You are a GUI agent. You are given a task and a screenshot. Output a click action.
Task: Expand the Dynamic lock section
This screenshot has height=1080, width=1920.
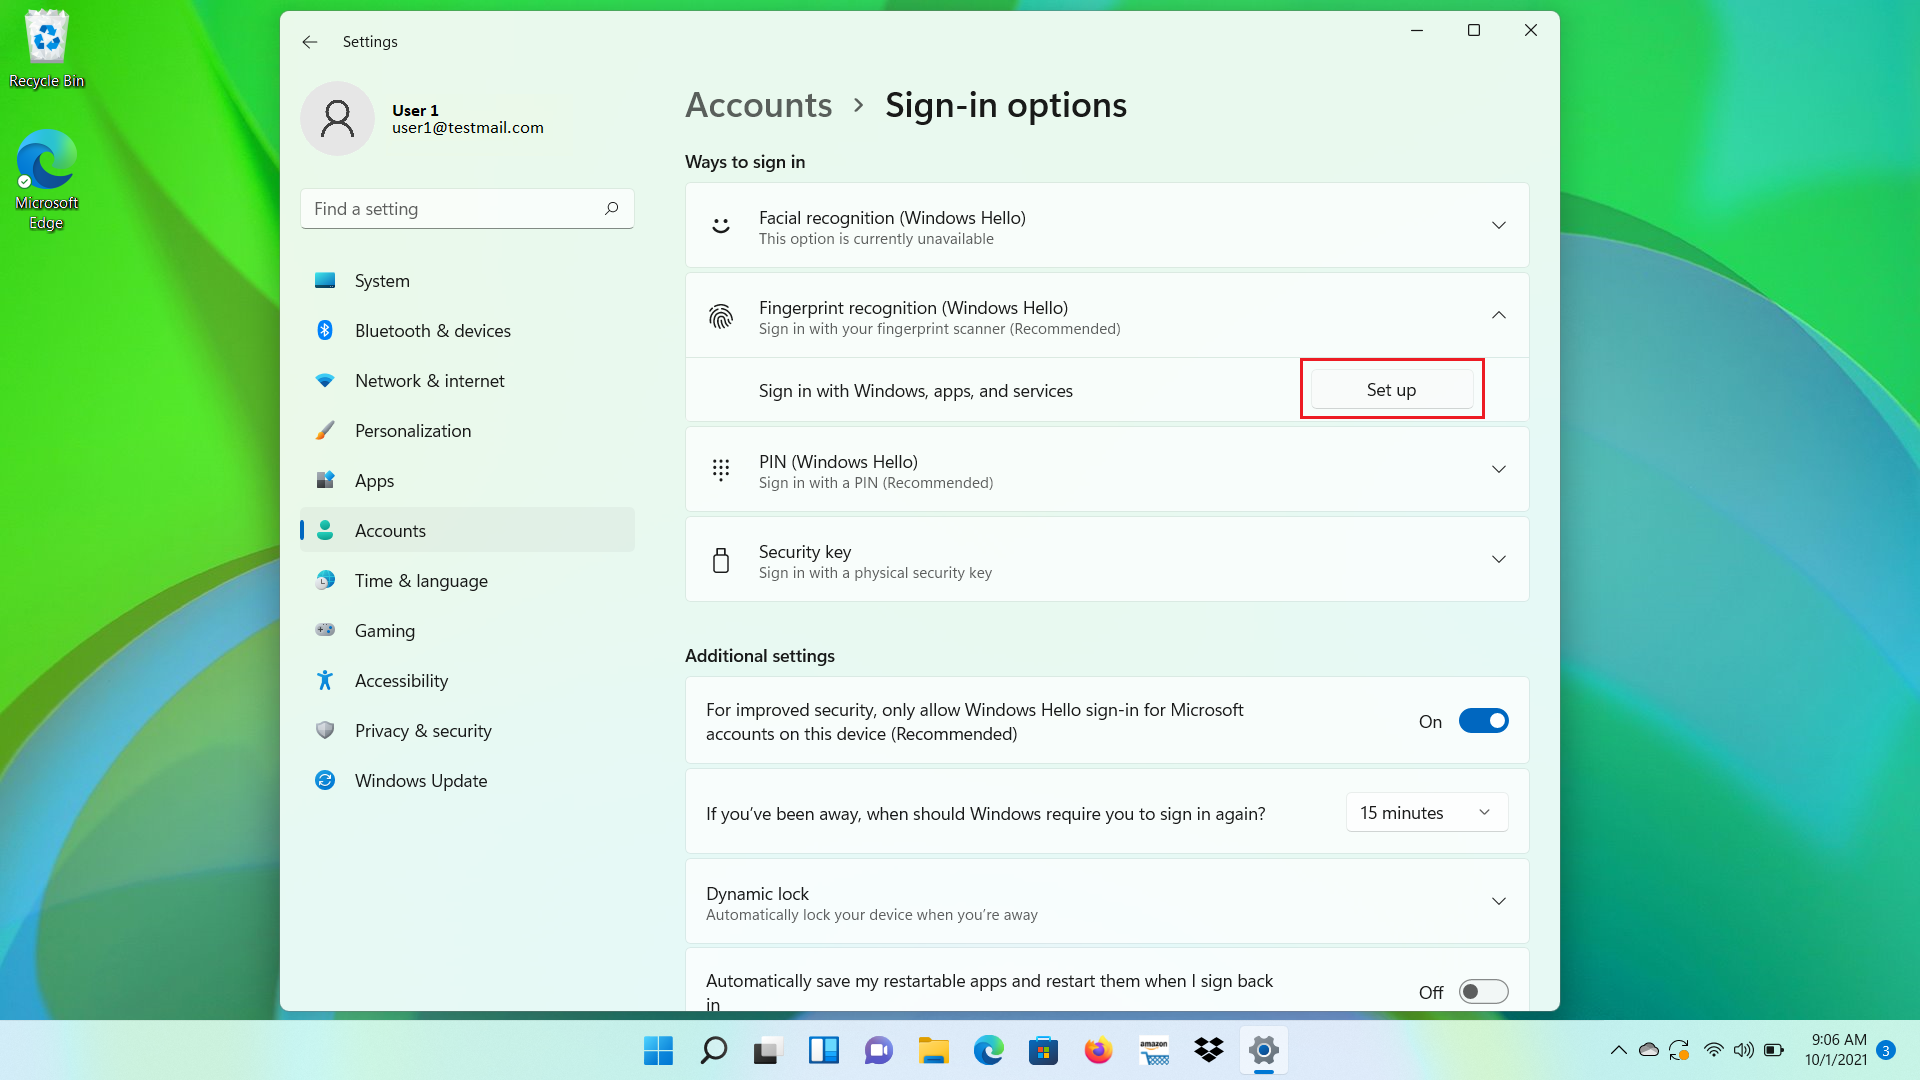coord(1498,901)
